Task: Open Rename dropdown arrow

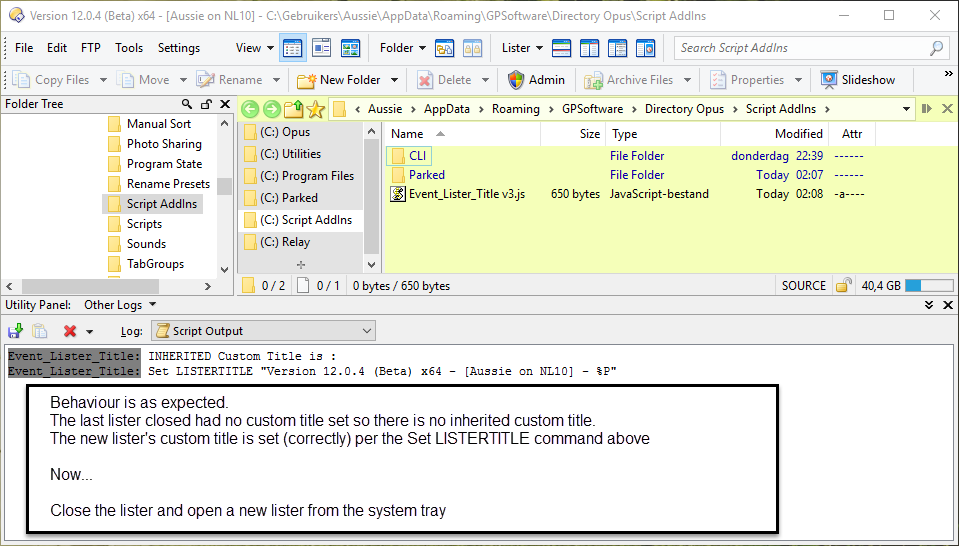Action: (x=276, y=80)
